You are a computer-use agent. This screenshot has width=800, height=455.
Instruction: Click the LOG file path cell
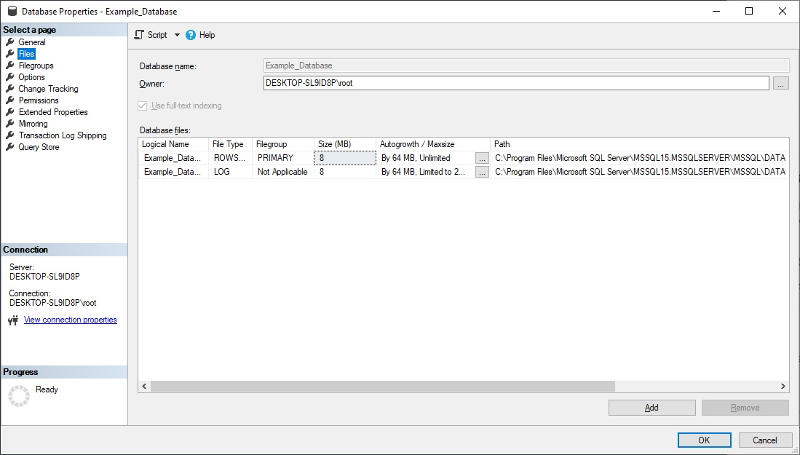click(x=640, y=172)
